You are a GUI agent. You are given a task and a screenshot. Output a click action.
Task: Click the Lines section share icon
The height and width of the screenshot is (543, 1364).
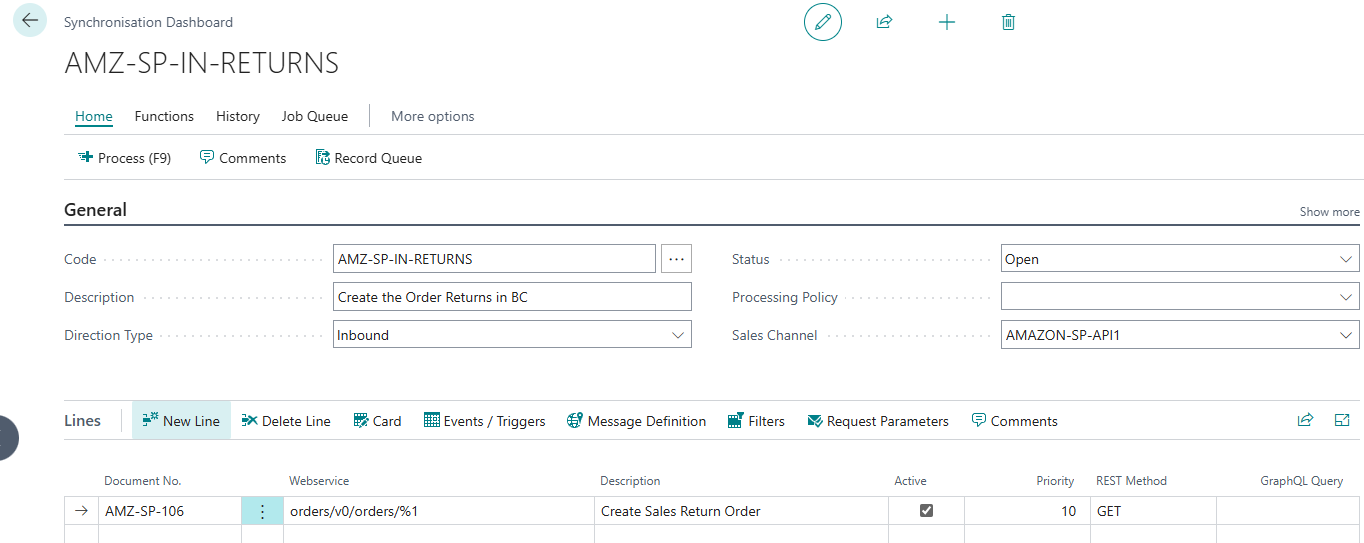tap(1305, 421)
